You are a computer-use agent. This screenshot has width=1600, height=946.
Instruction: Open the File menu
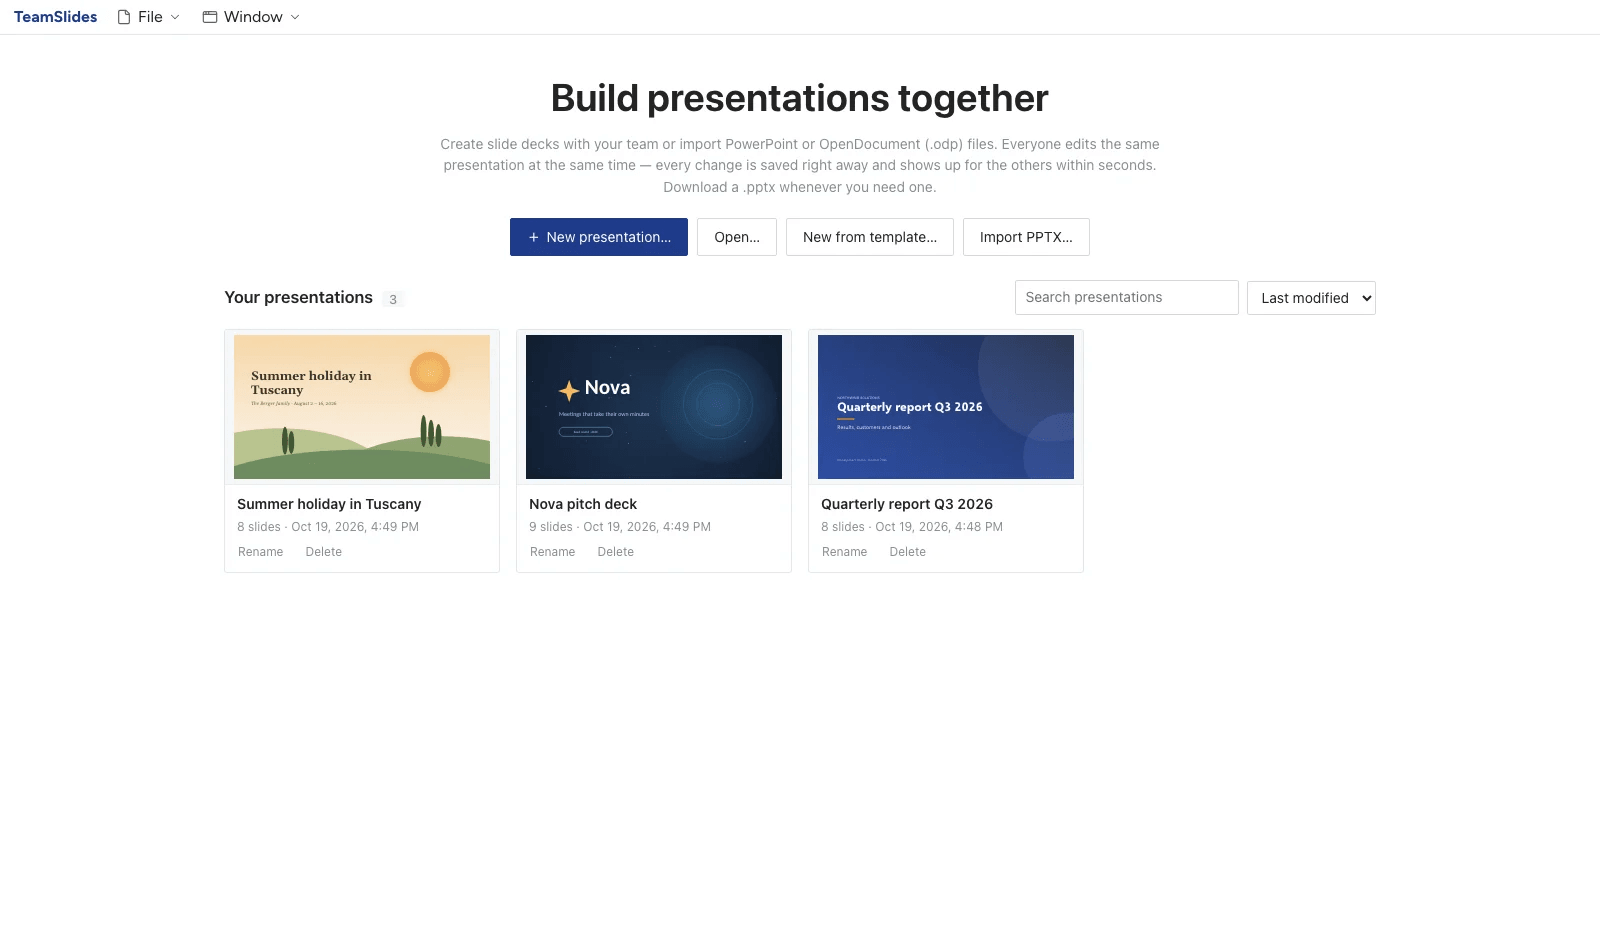click(x=149, y=17)
